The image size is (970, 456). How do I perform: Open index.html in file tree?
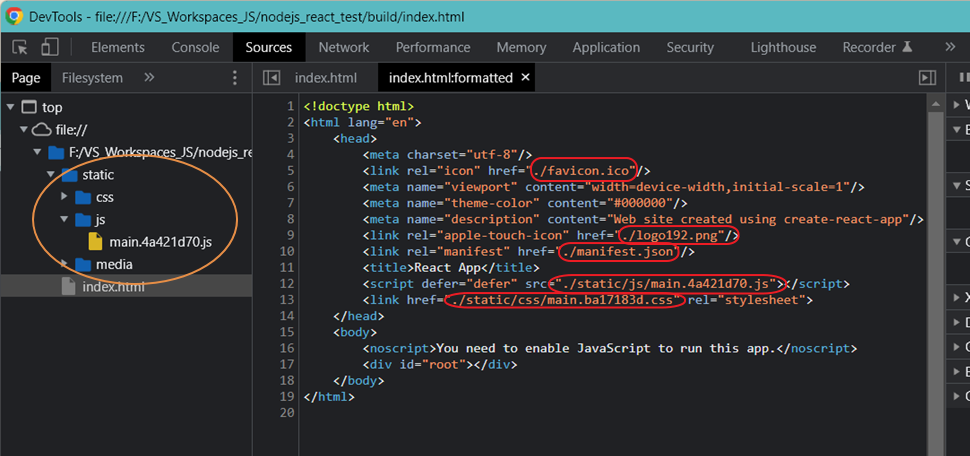pyautogui.click(x=113, y=287)
